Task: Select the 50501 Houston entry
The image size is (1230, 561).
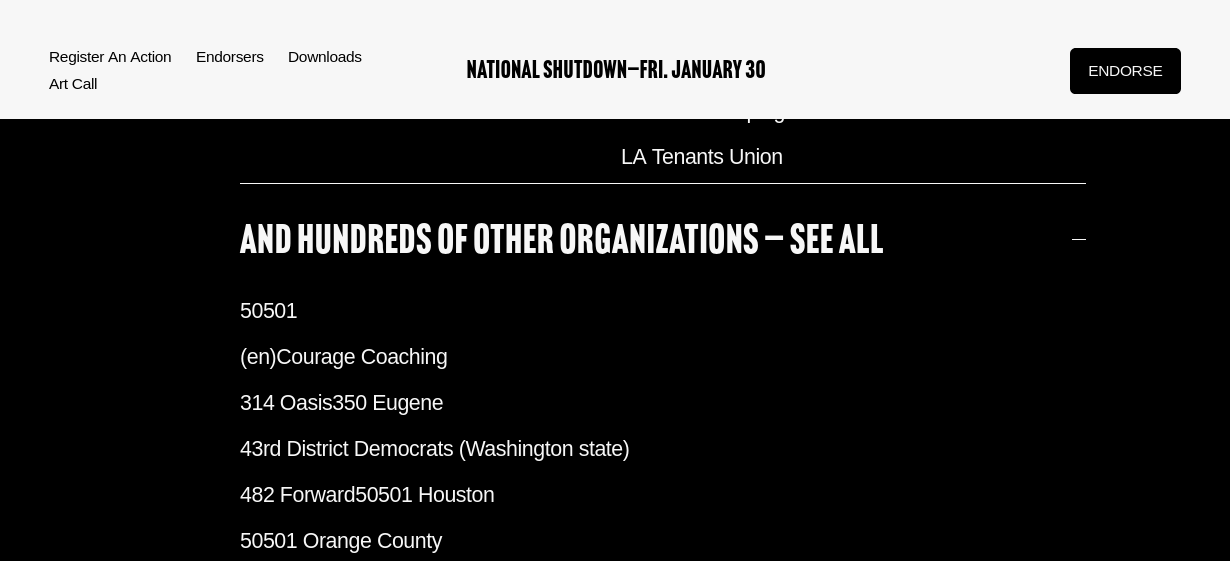Action: [425, 495]
